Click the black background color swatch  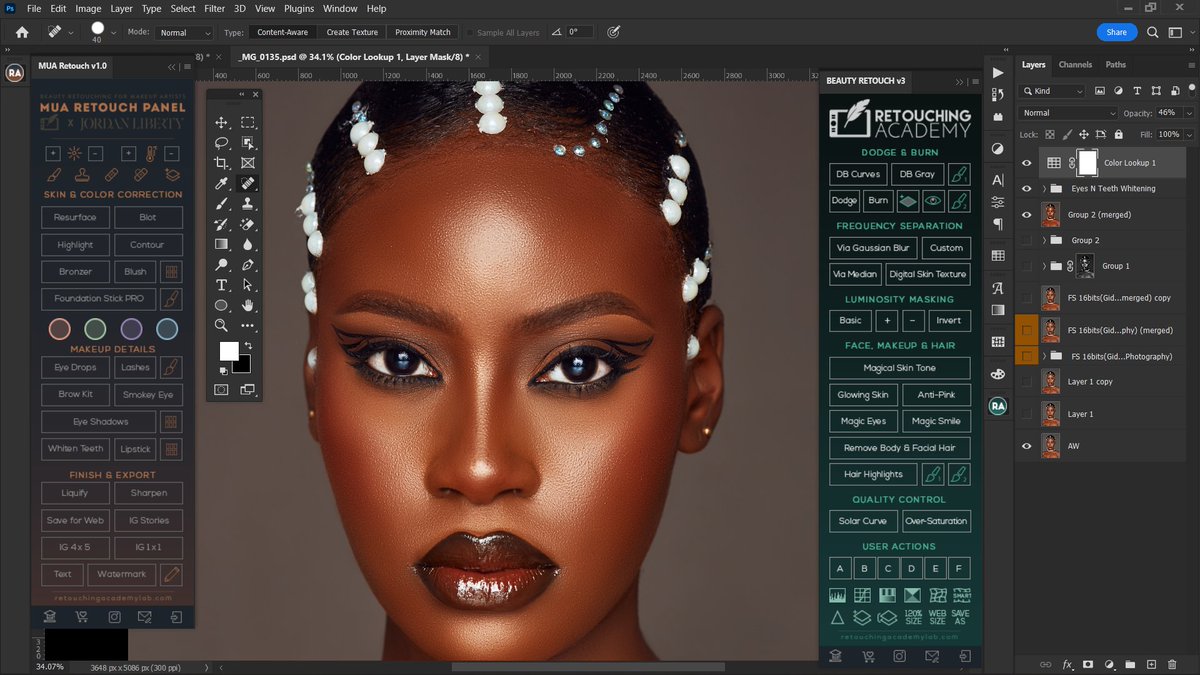(243, 365)
